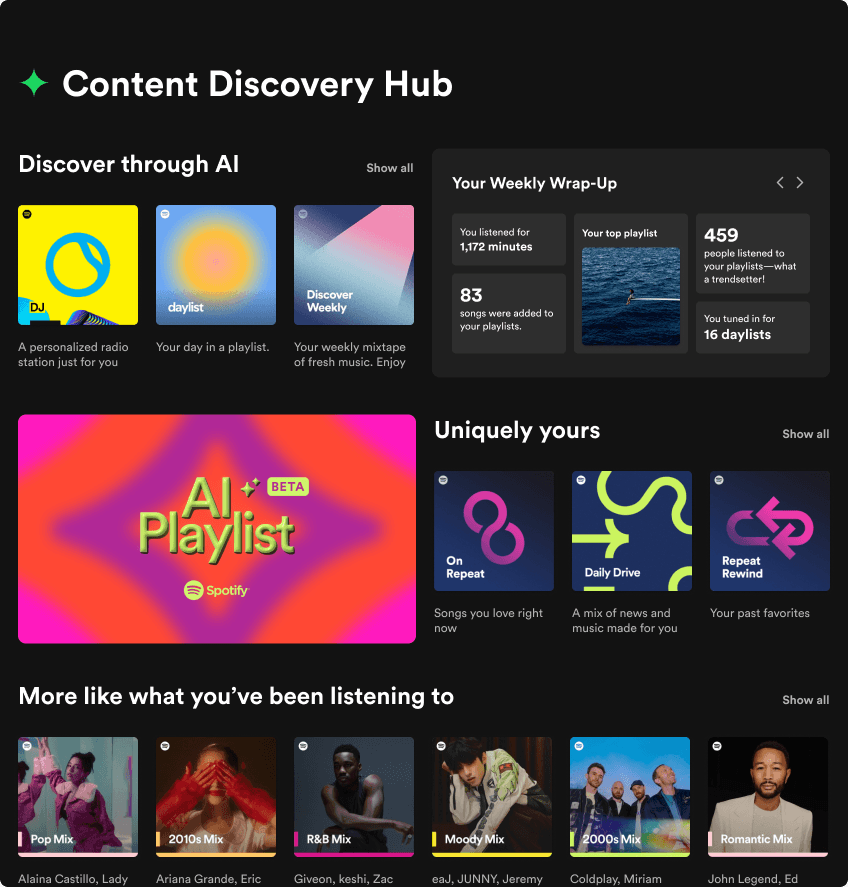Click the Spotify badge on the Pop Mix cover
This screenshot has width=848, height=887.
[x=27, y=746]
